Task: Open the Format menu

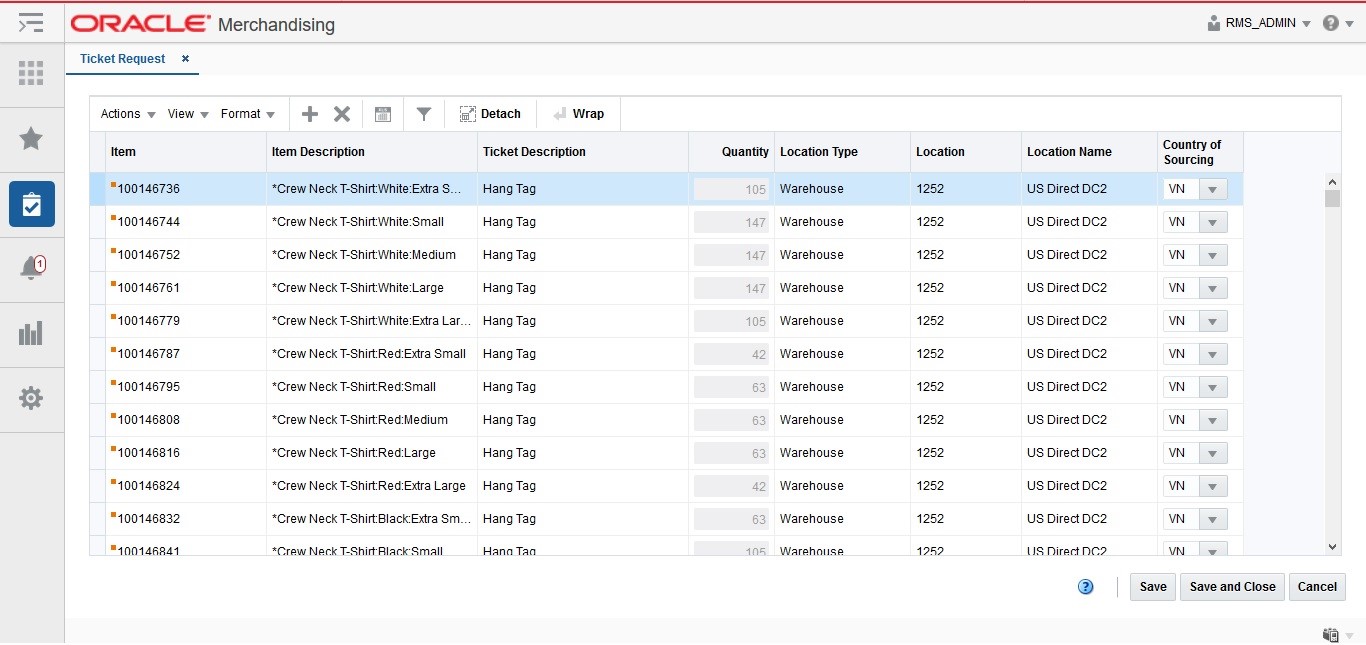Action: 248,114
